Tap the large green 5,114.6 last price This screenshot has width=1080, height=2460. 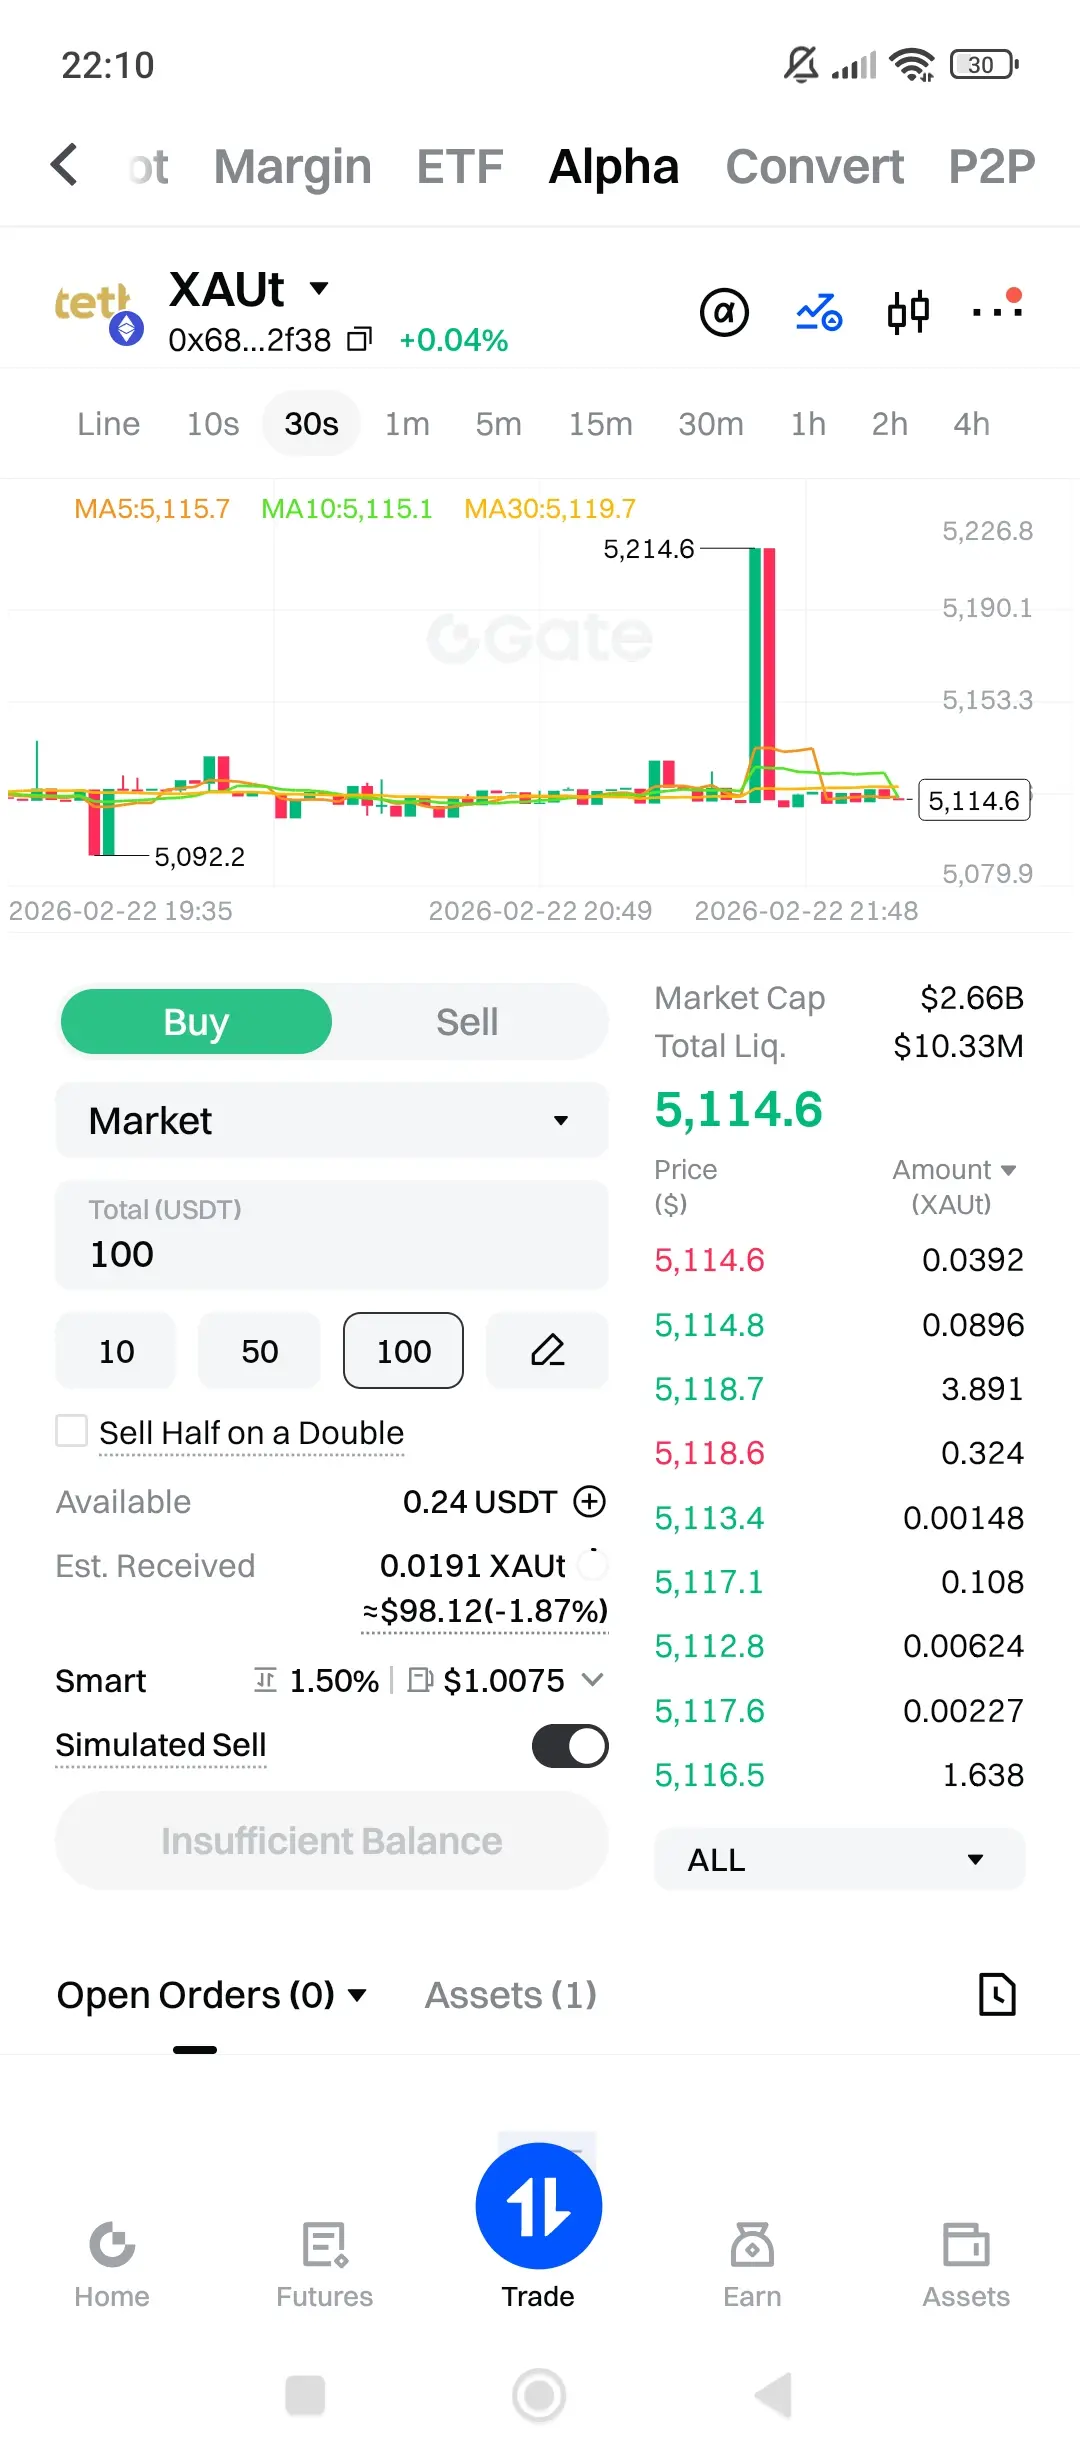pyautogui.click(x=739, y=1109)
